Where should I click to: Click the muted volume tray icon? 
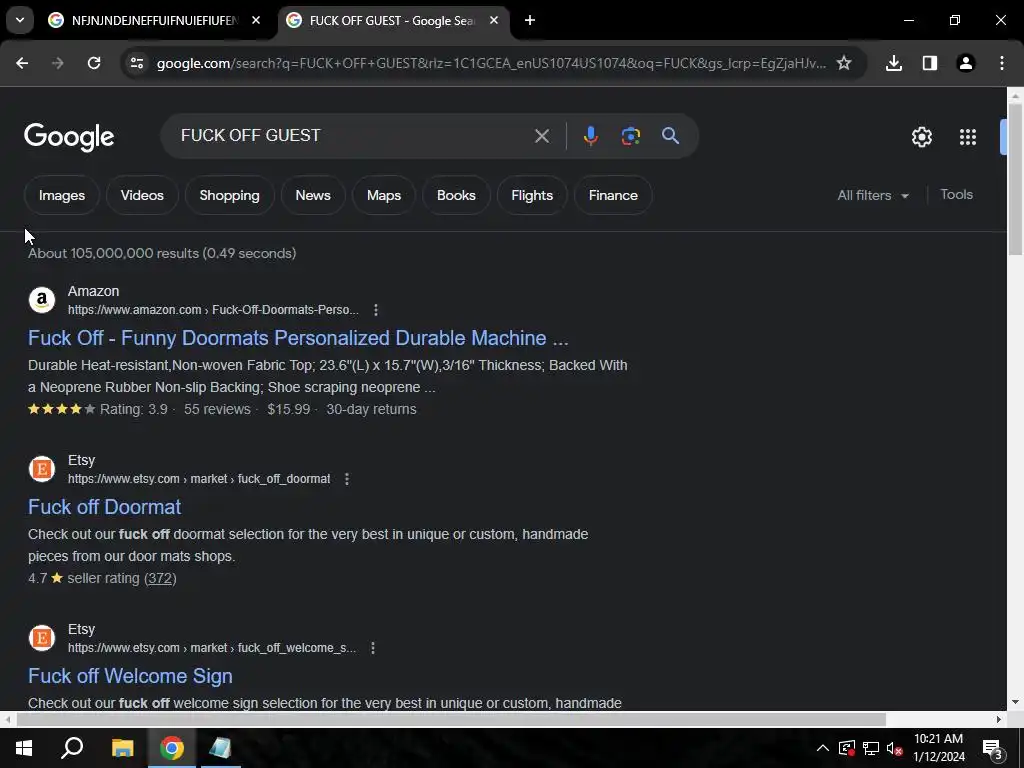pos(895,748)
